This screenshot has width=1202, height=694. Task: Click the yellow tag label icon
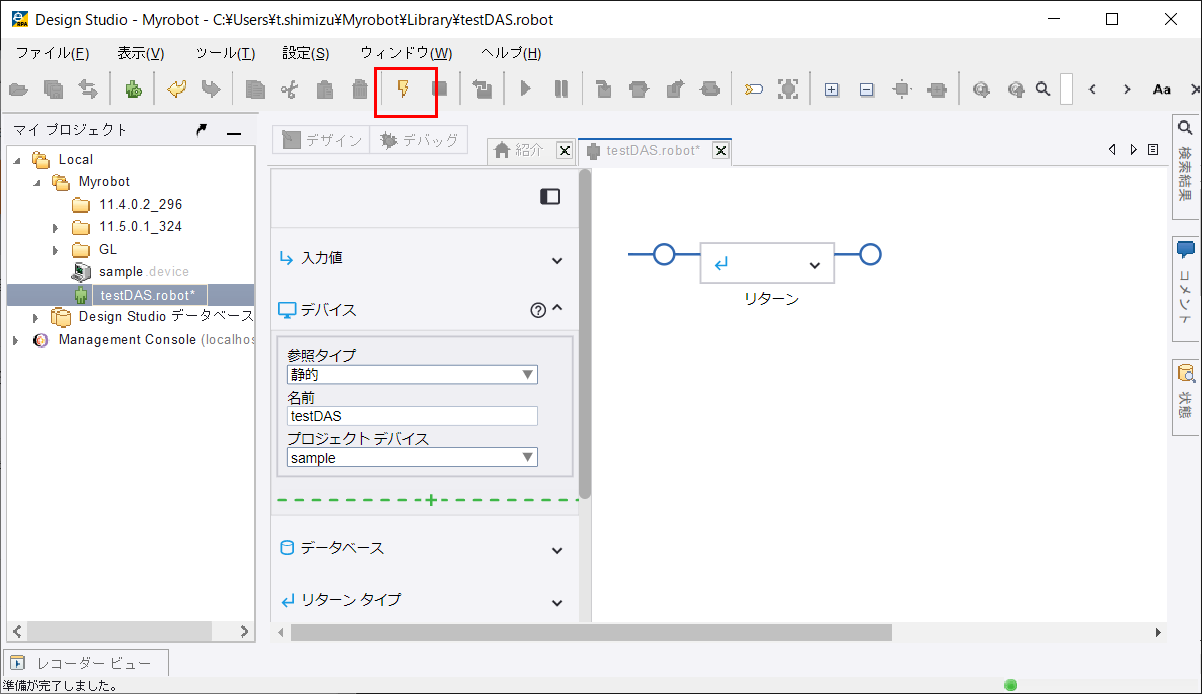[x=754, y=90]
